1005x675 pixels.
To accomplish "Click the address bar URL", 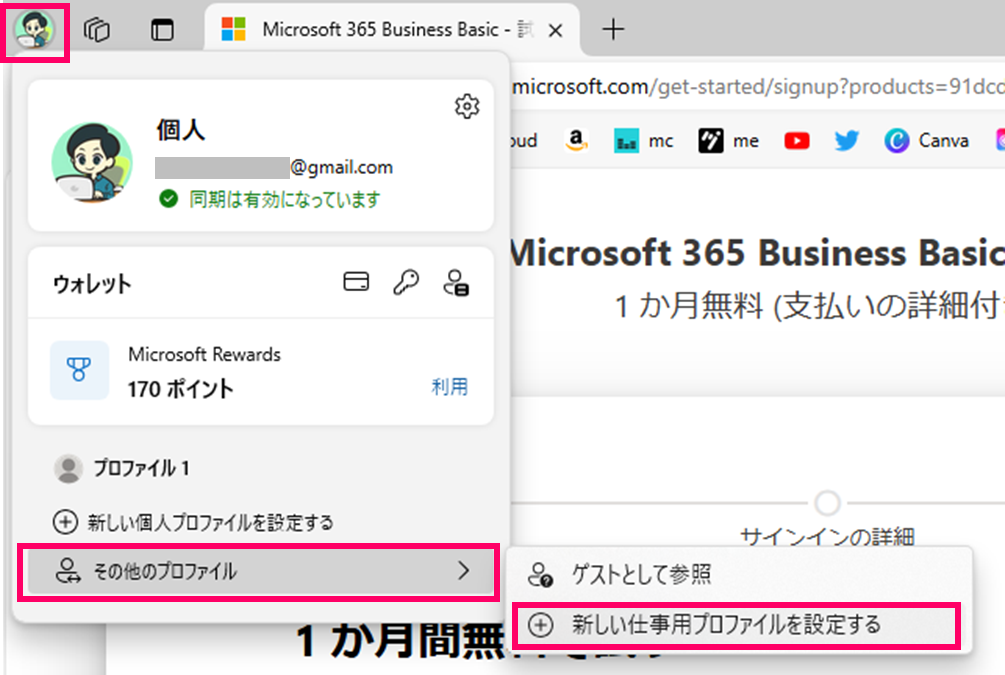I will click(758, 86).
